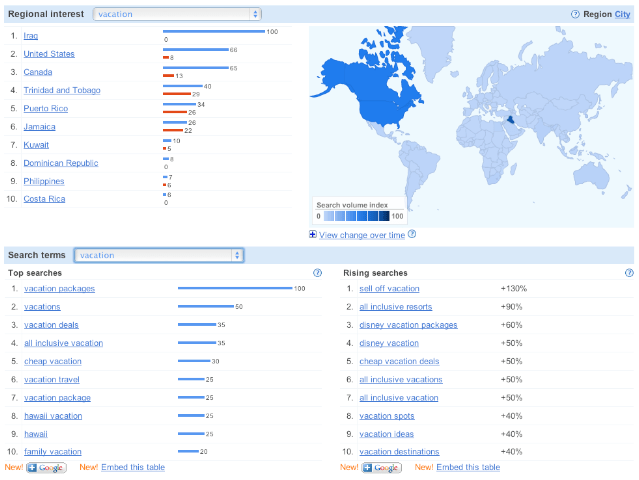Click the 100 value beside vacation packages bar

pyautogui.click(x=300, y=288)
